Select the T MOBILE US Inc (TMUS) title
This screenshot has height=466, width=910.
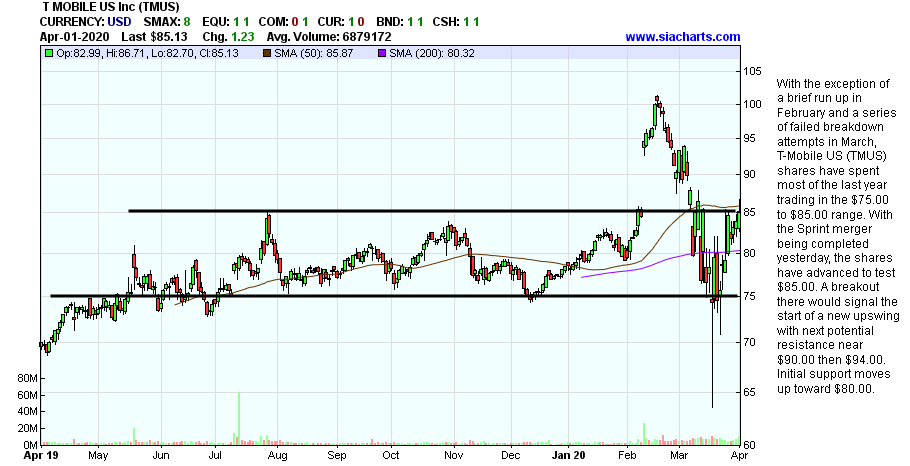pyautogui.click(x=111, y=7)
